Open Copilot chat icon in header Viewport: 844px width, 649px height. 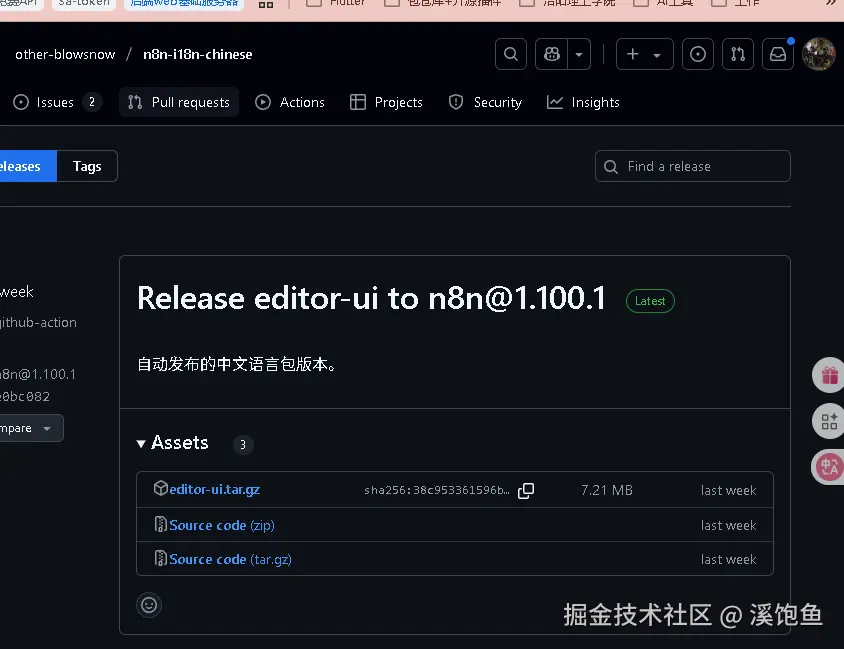click(x=552, y=54)
